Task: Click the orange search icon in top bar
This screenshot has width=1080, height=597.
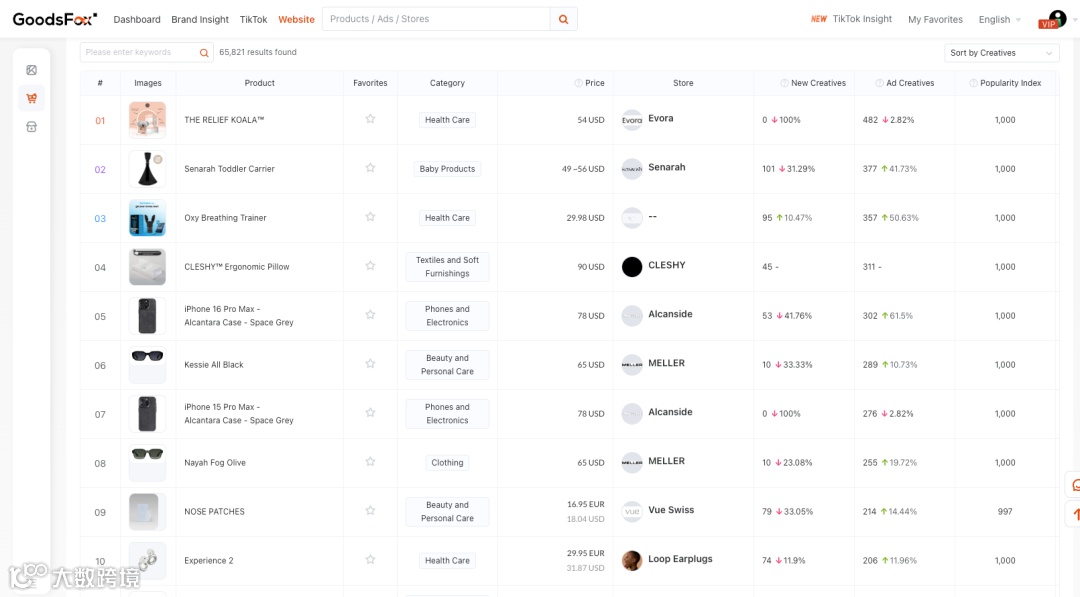Action: coord(563,19)
